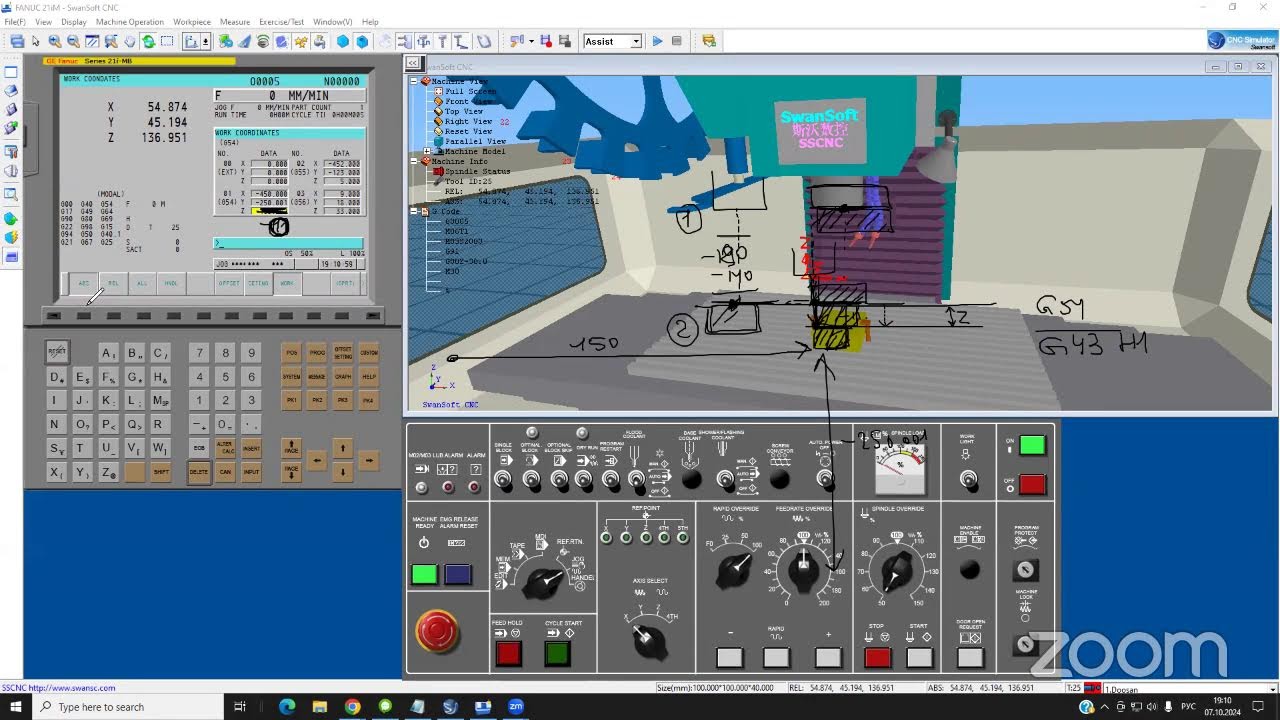
Task: Click the dashed rectangle select toolbar icon
Action: click(167, 41)
